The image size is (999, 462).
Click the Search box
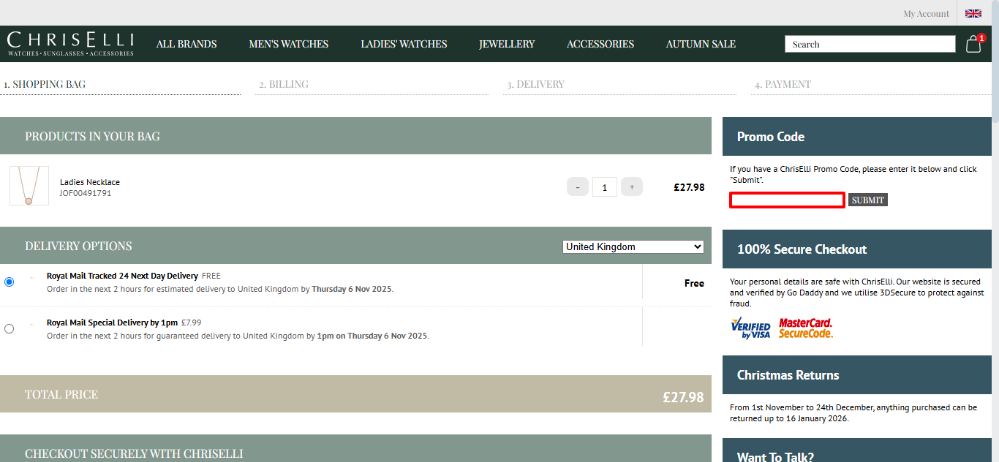pyautogui.click(x=870, y=44)
